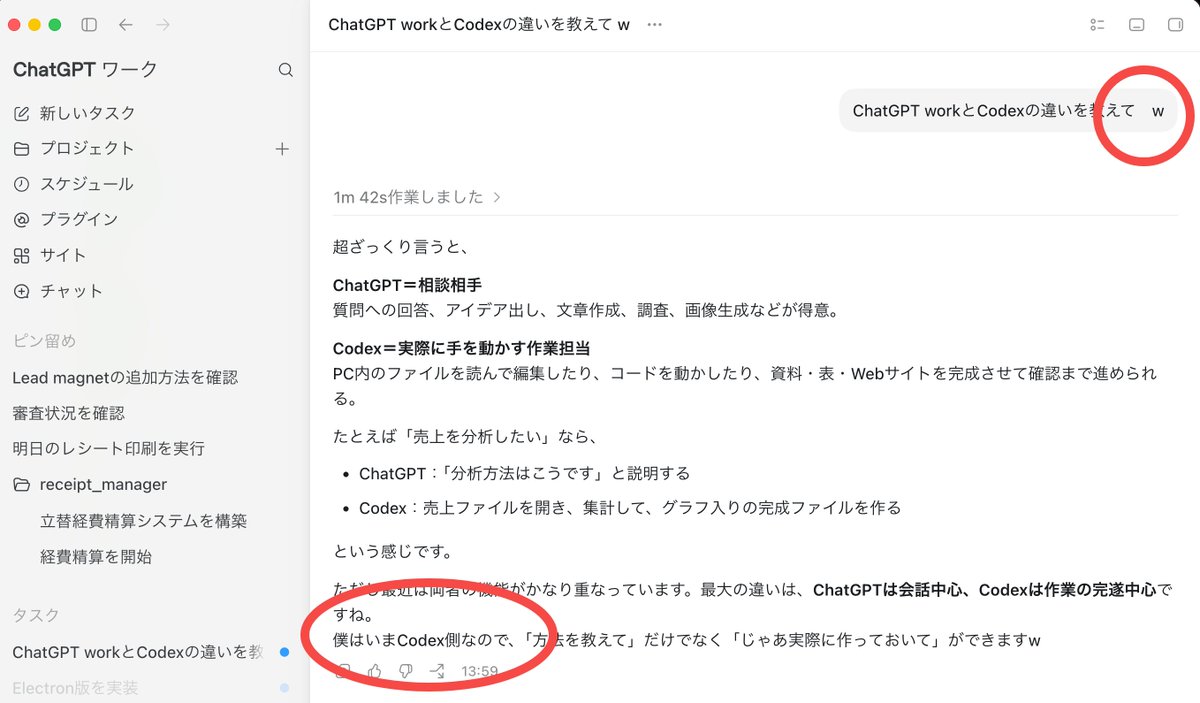Go forward with the right arrow

pyautogui.click(x=162, y=24)
